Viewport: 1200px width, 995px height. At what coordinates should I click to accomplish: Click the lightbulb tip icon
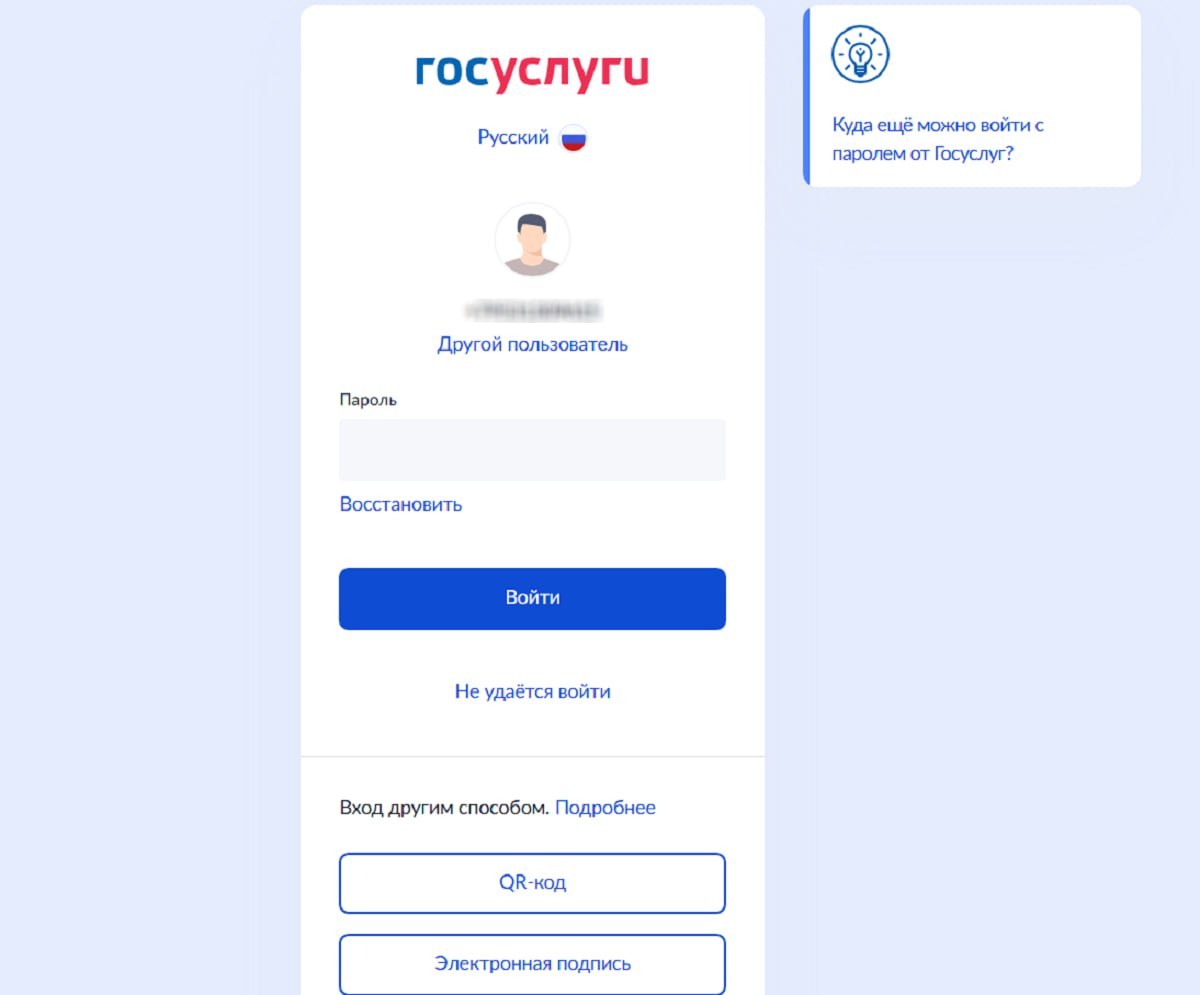pyautogui.click(x=860, y=54)
